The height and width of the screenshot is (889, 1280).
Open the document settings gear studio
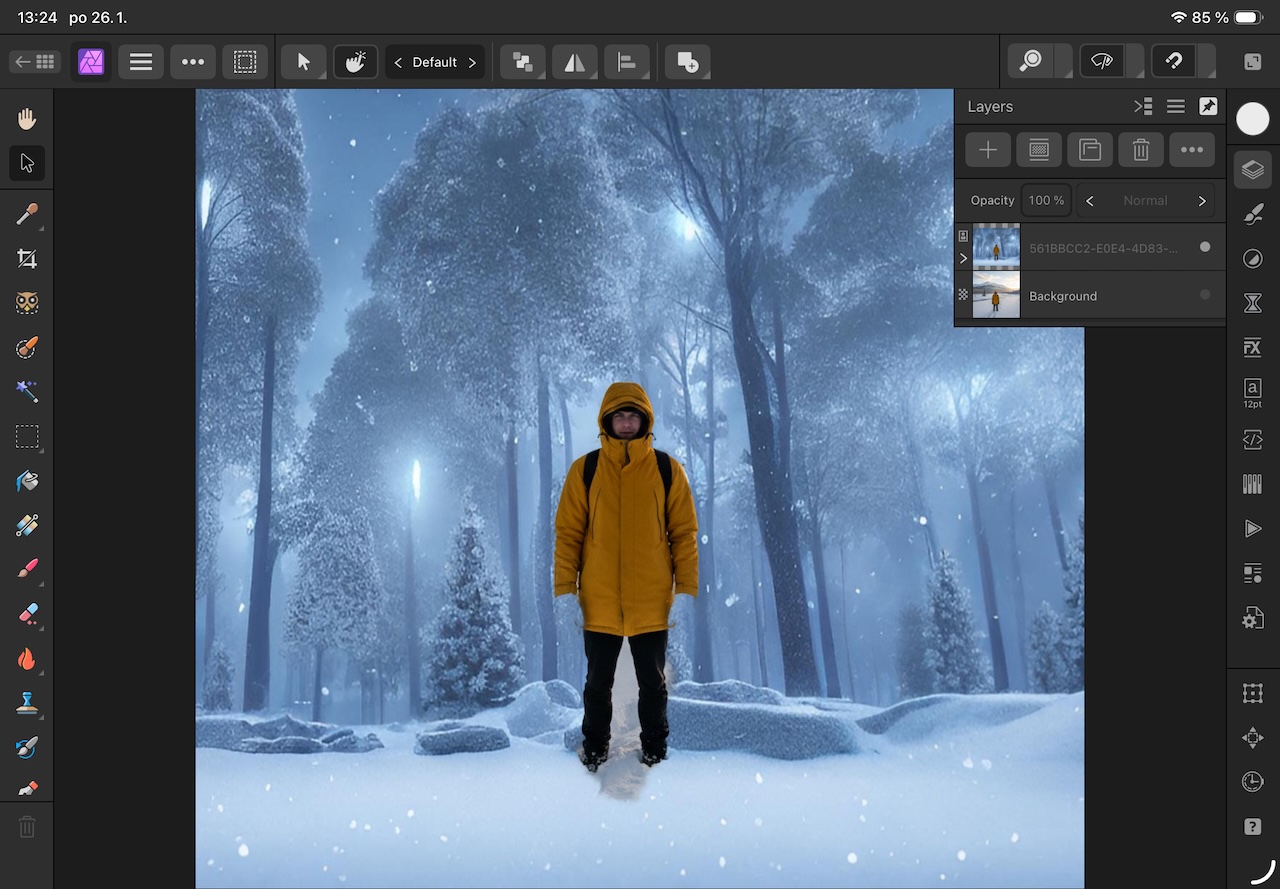(1252, 618)
